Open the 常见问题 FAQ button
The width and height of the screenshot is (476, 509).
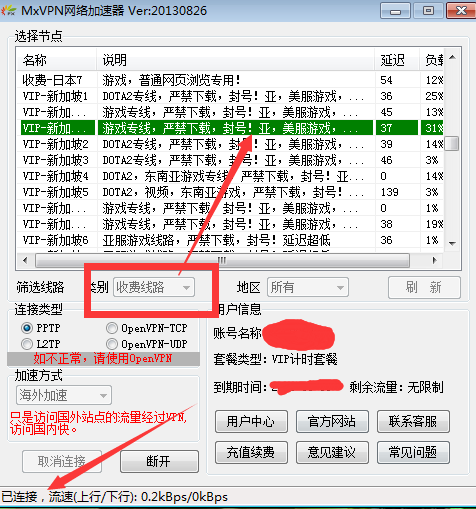413,452
